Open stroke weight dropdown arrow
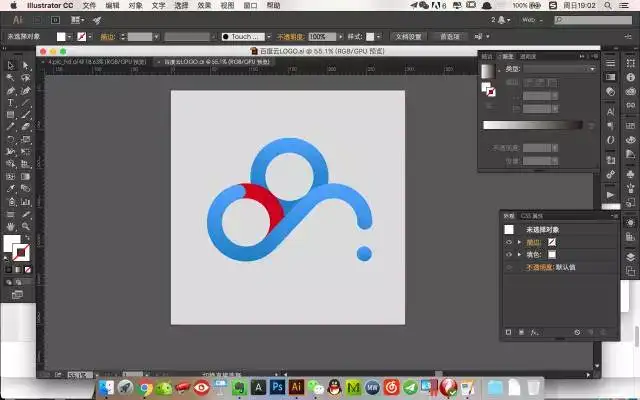 156,37
